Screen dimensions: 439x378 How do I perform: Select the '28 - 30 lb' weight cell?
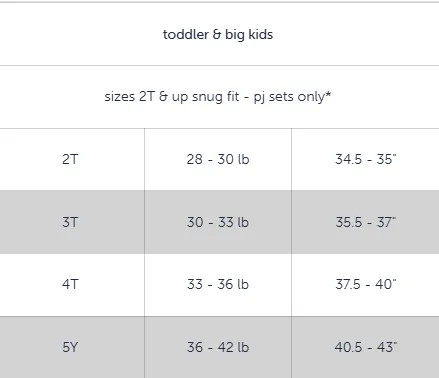(218, 159)
